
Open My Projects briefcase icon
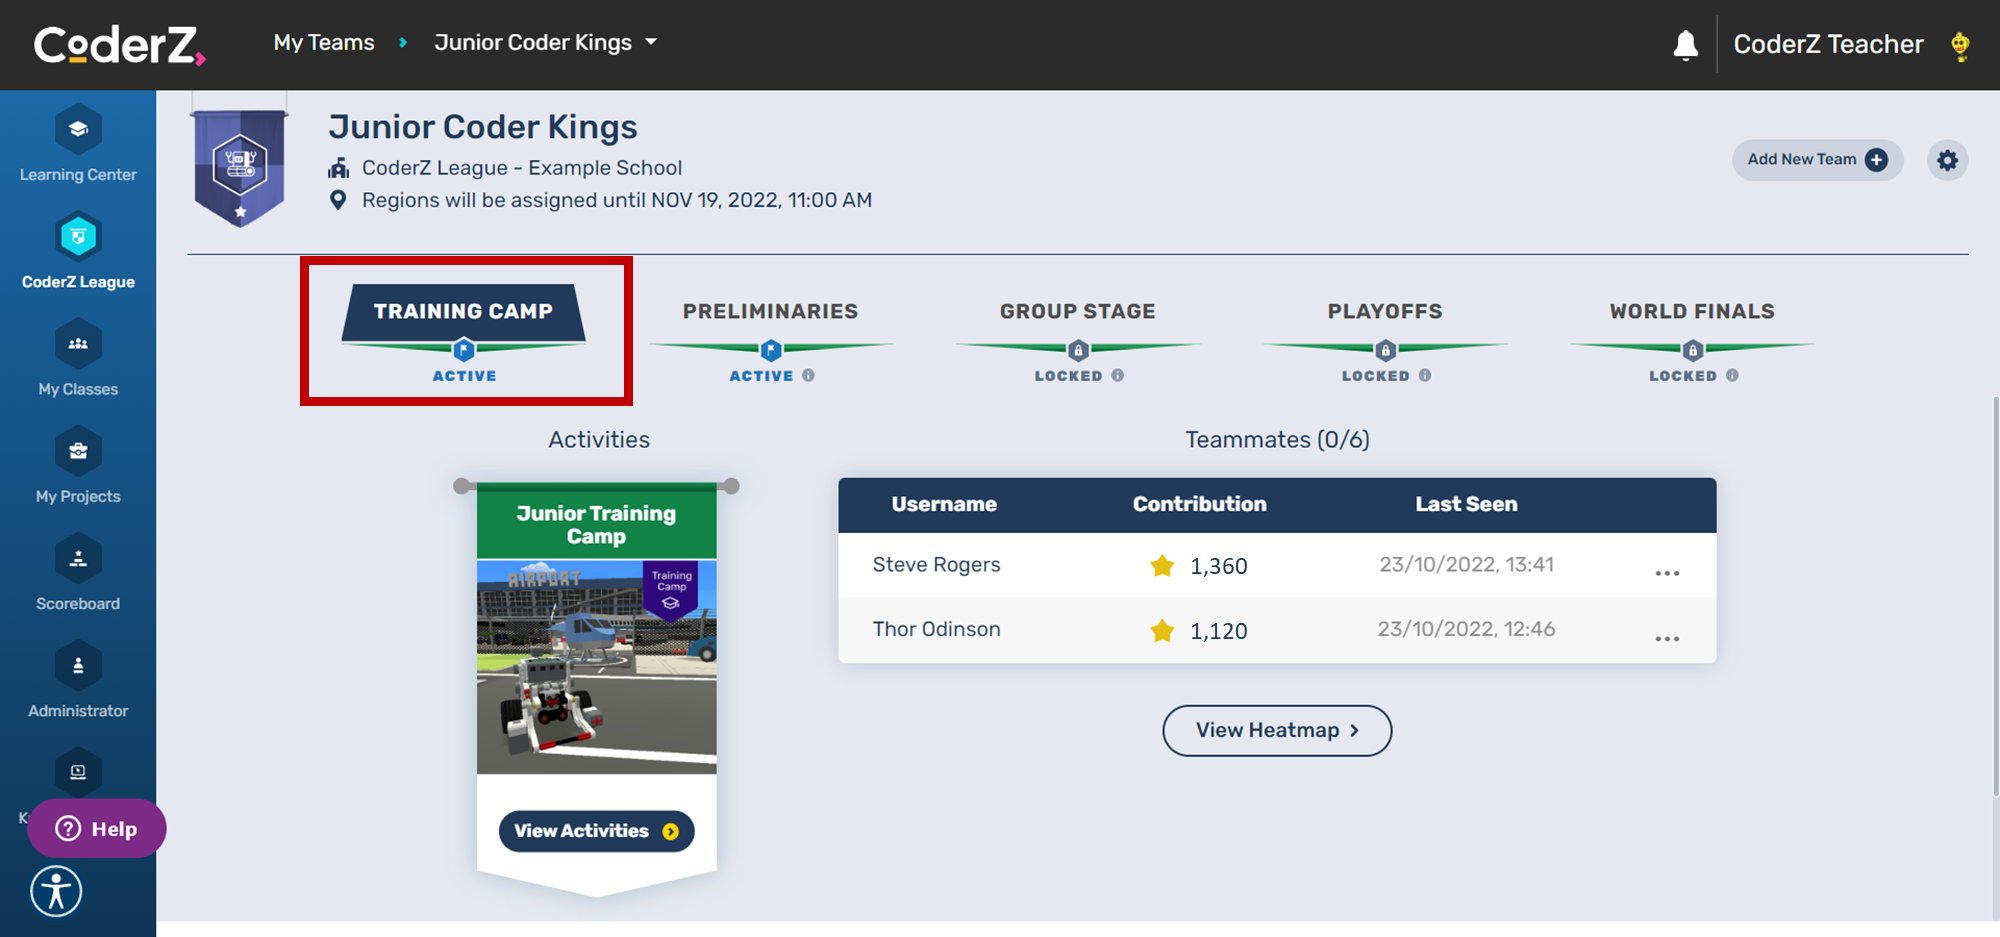click(78, 452)
